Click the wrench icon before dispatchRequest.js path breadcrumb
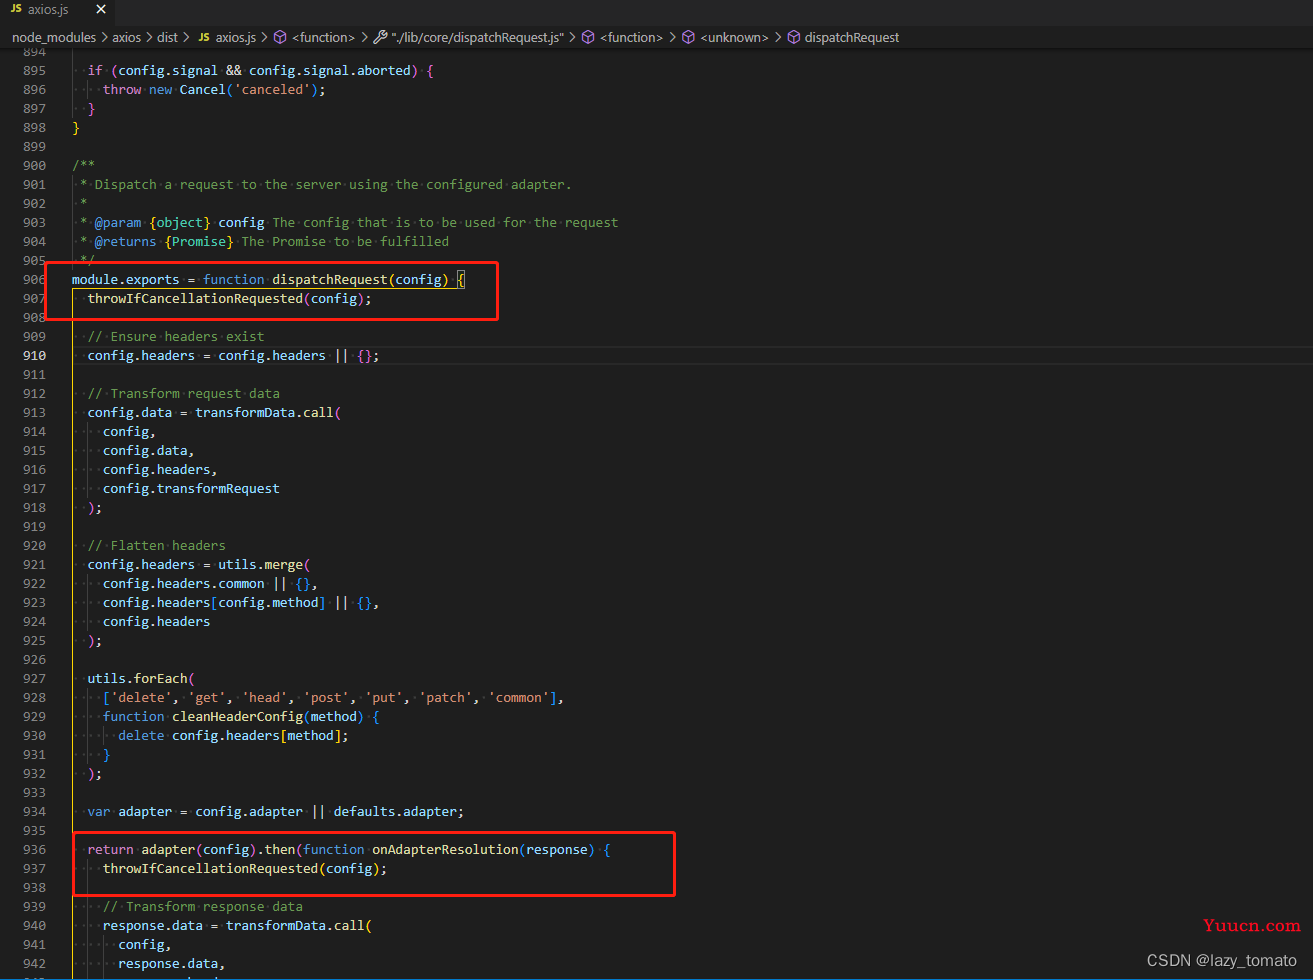The width and height of the screenshot is (1313, 980). [380, 37]
